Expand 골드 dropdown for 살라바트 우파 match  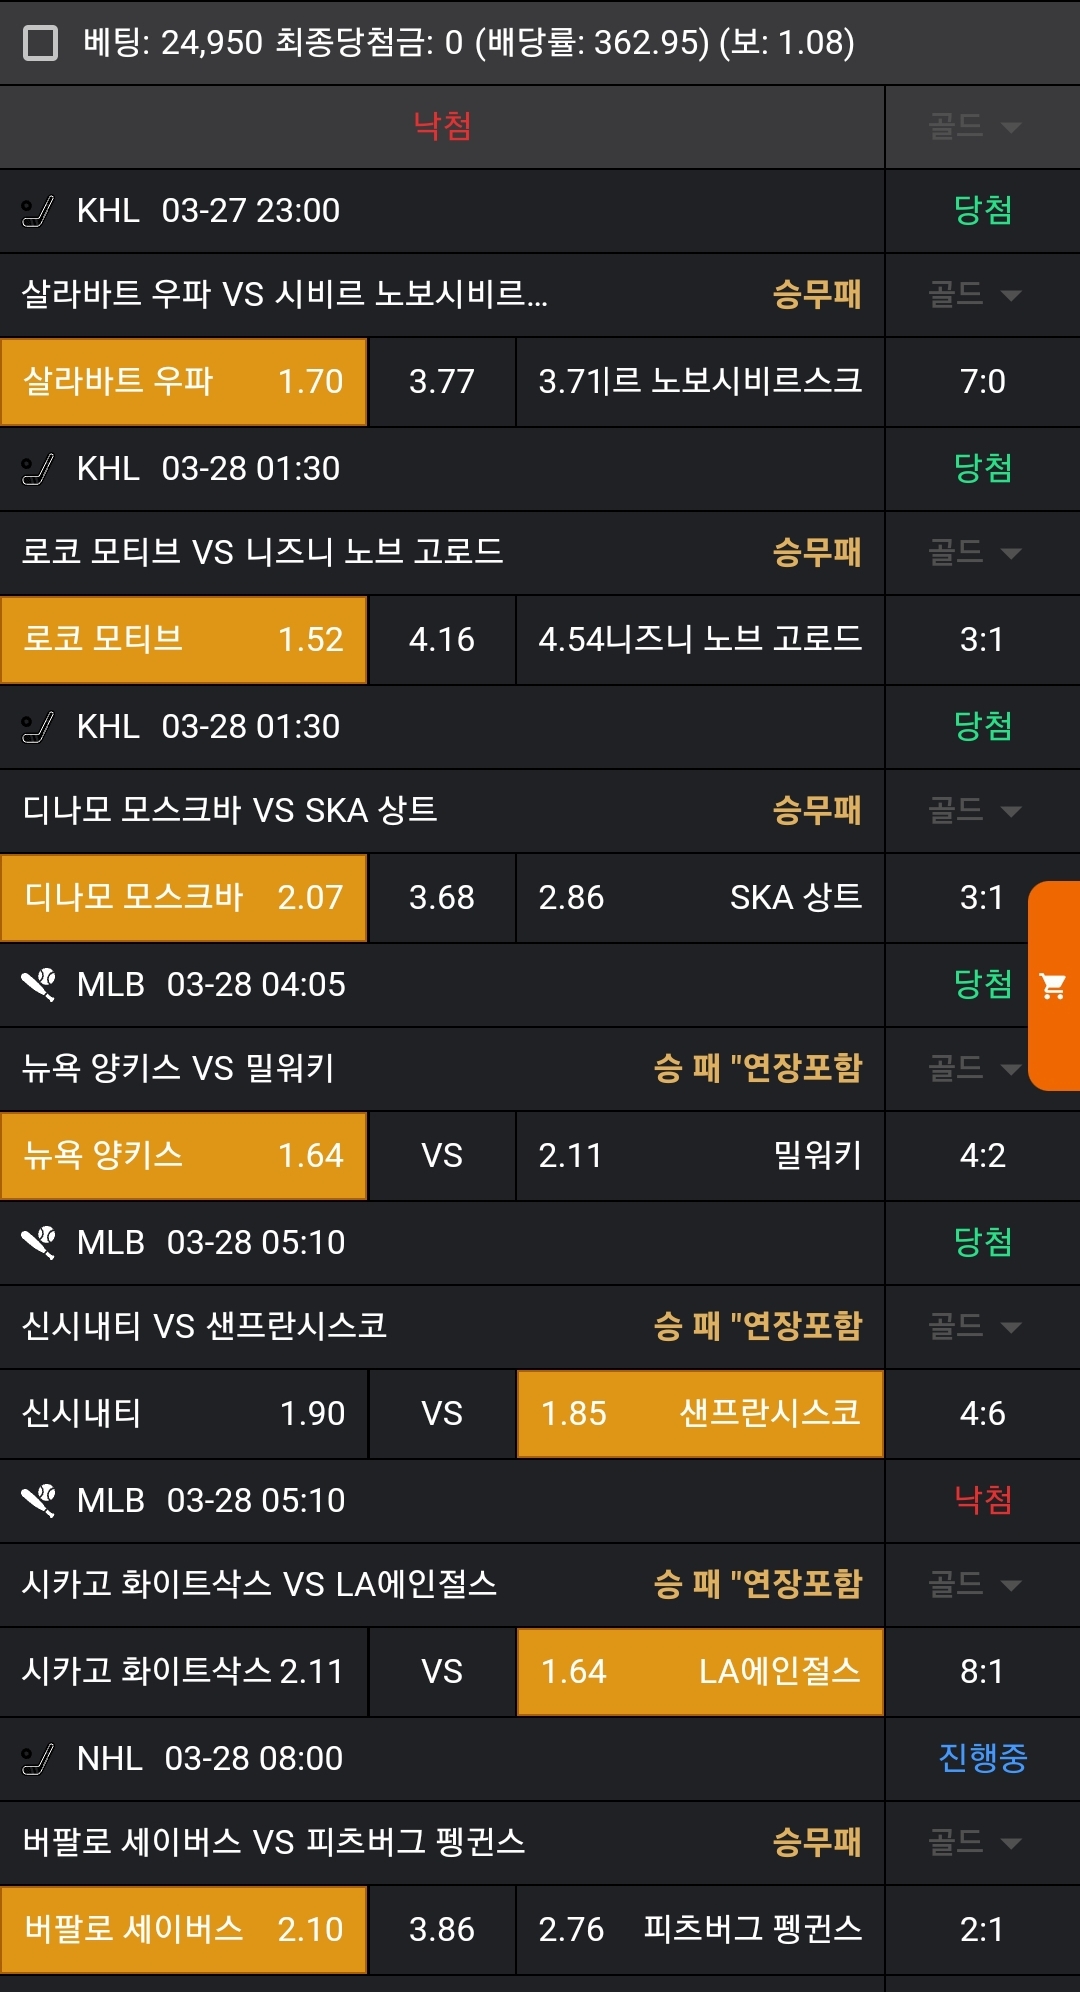974,295
